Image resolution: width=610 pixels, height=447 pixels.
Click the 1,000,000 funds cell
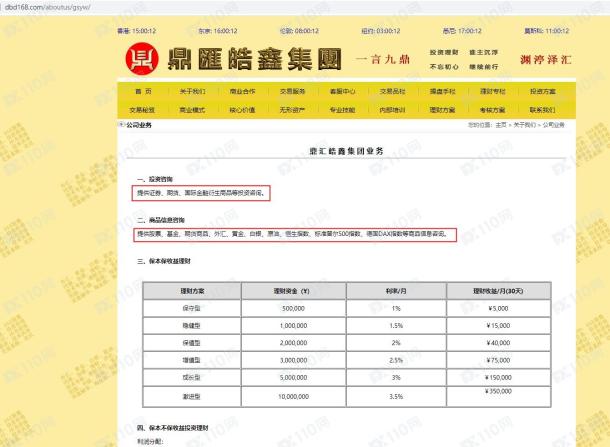pos(293,326)
